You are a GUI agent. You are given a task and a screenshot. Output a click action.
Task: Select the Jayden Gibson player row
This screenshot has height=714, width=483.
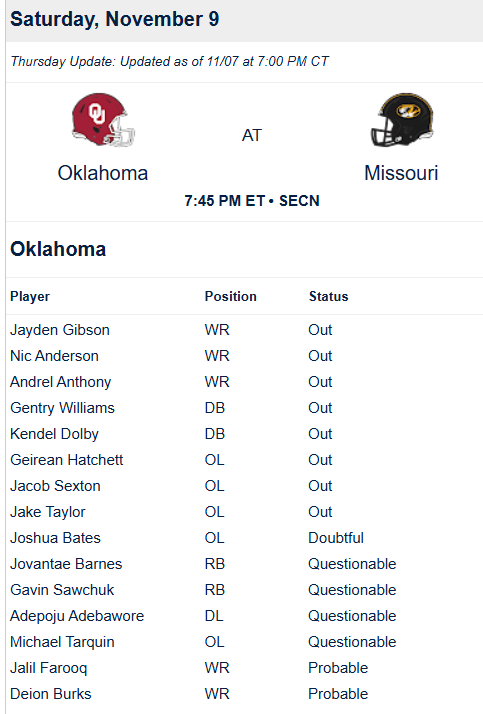pyautogui.click(x=244, y=330)
